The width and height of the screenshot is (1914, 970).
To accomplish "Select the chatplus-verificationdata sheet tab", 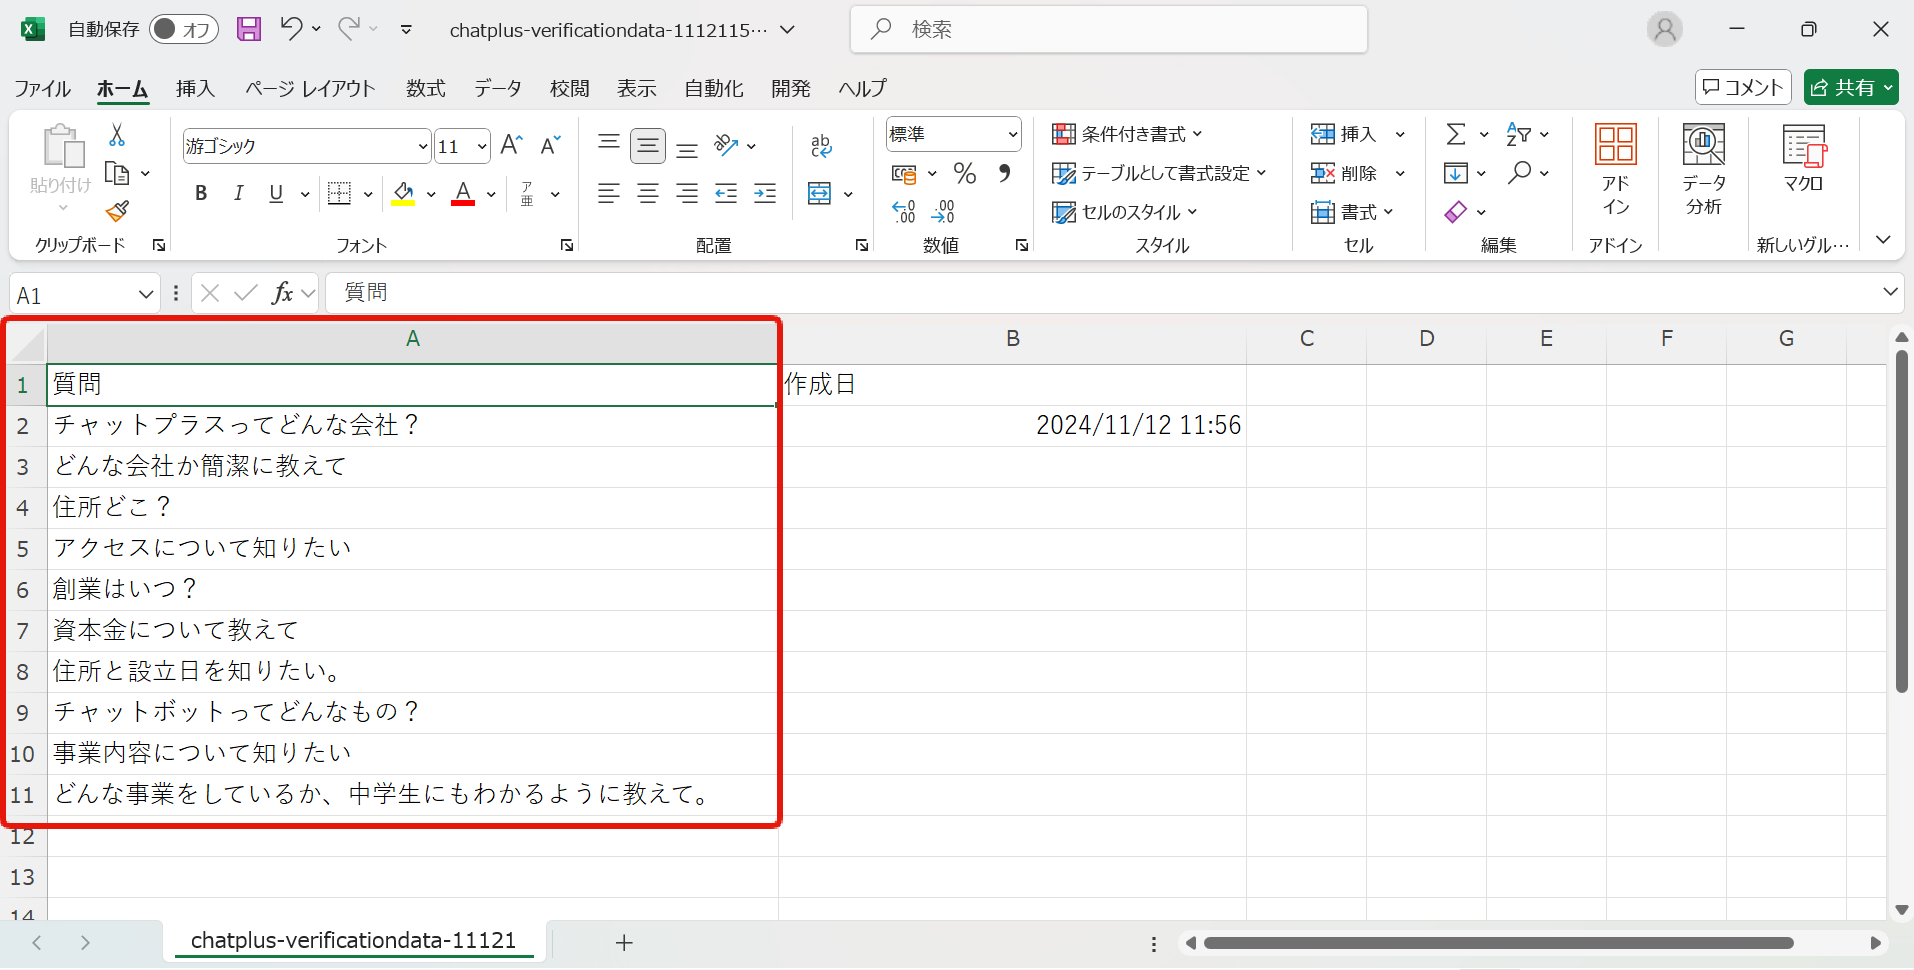I will (353, 940).
